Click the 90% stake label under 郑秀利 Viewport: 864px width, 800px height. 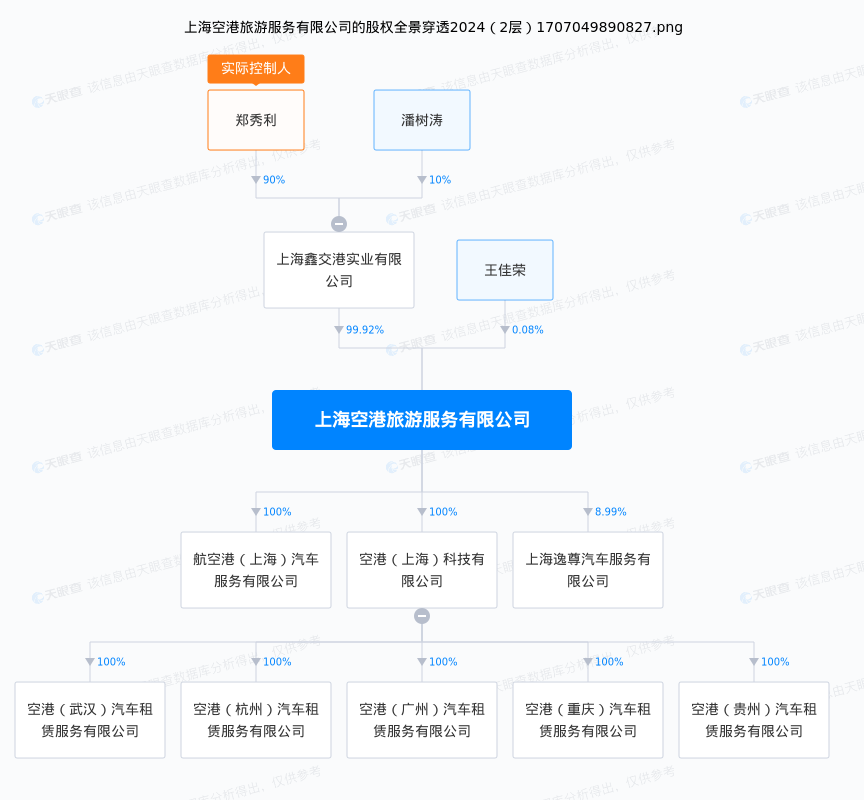(274, 180)
